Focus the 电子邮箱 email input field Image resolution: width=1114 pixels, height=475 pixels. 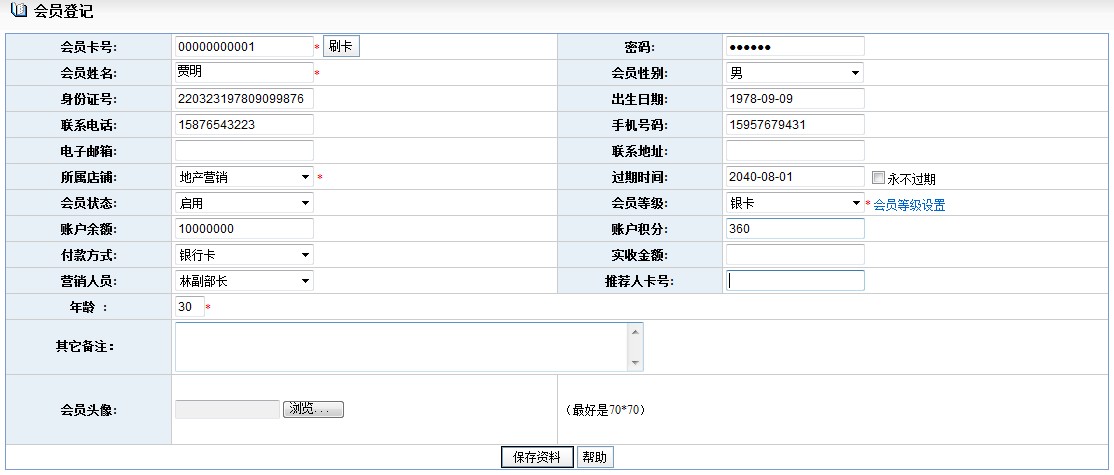pos(244,151)
